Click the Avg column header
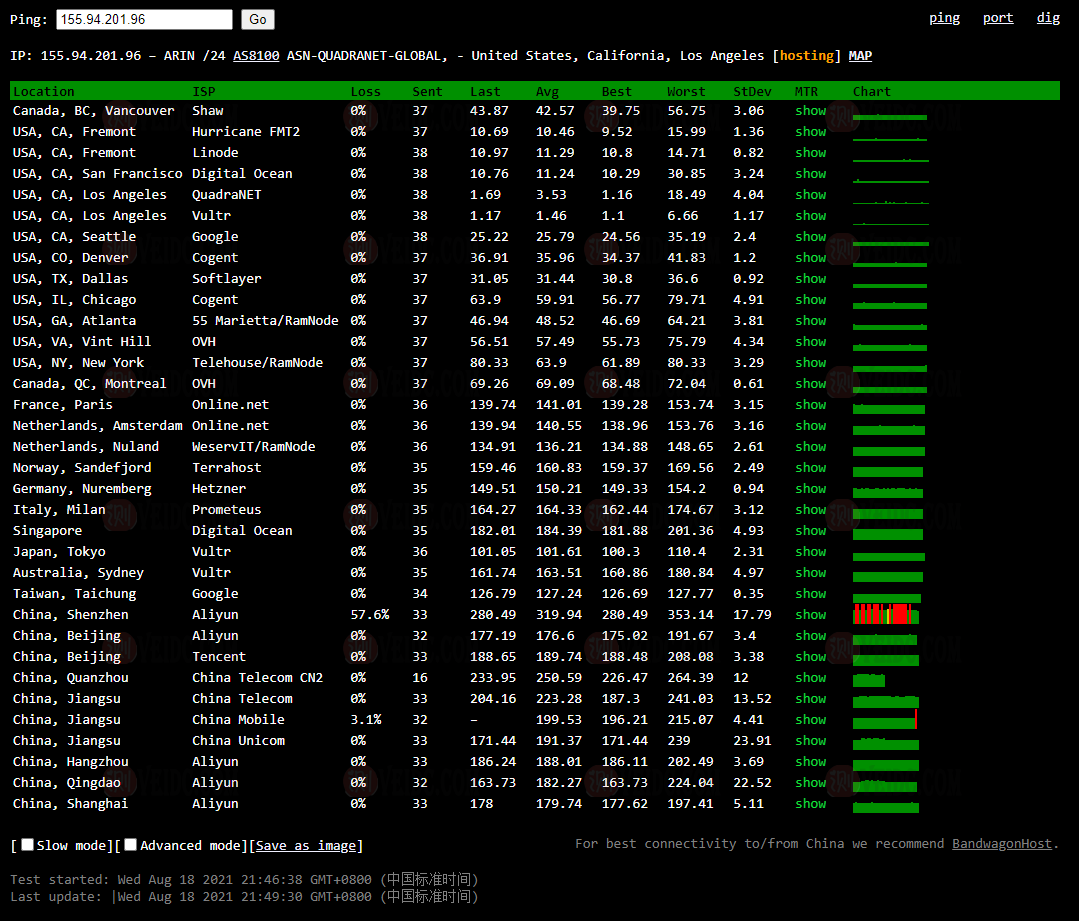 (547, 91)
